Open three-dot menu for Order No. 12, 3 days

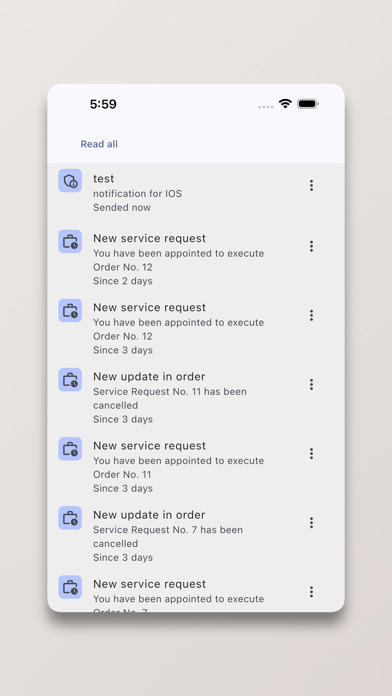(x=311, y=315)
